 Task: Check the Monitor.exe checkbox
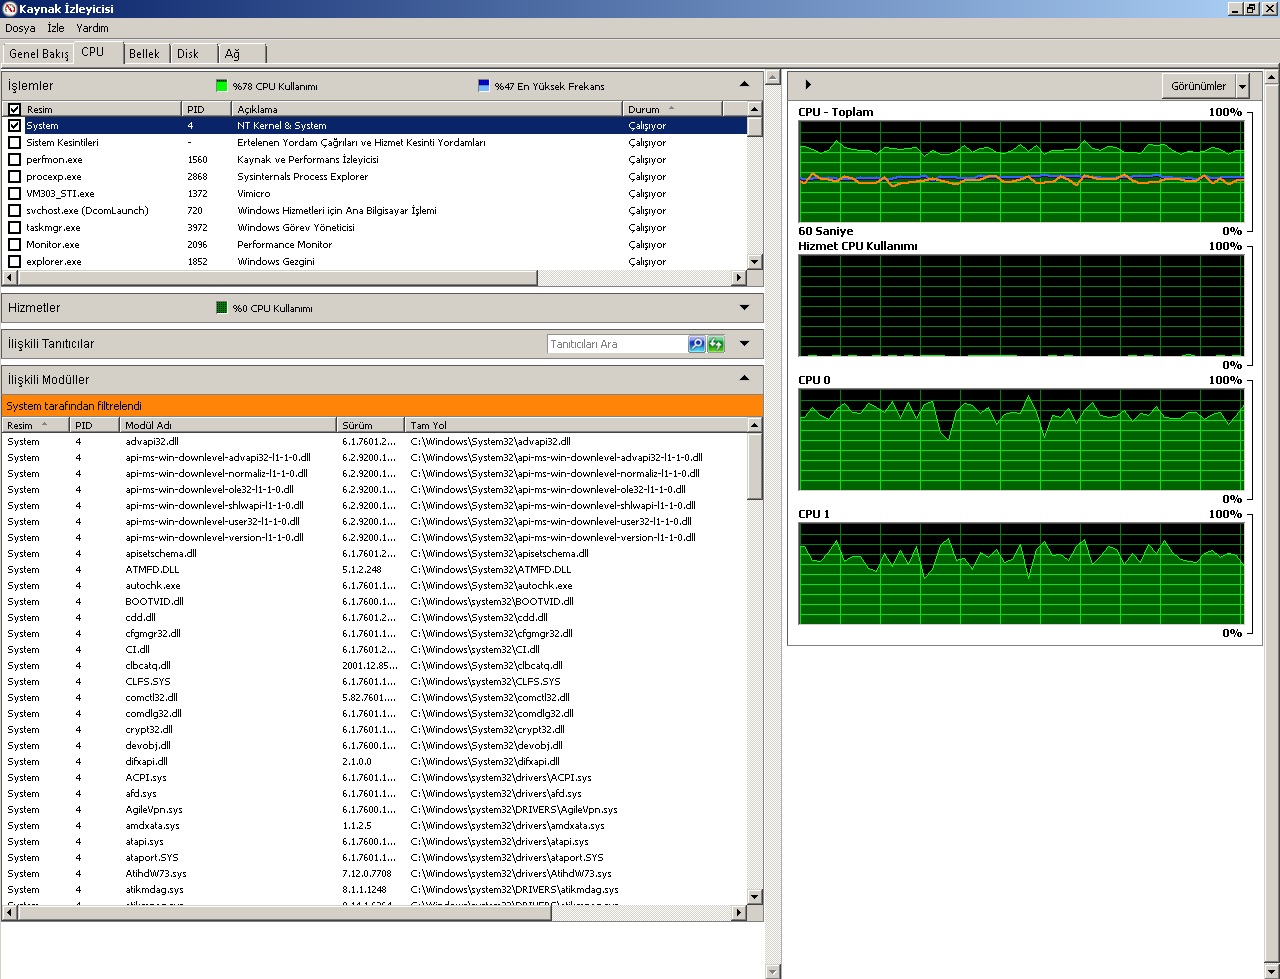pyautogui.click(x=14, y=245)
